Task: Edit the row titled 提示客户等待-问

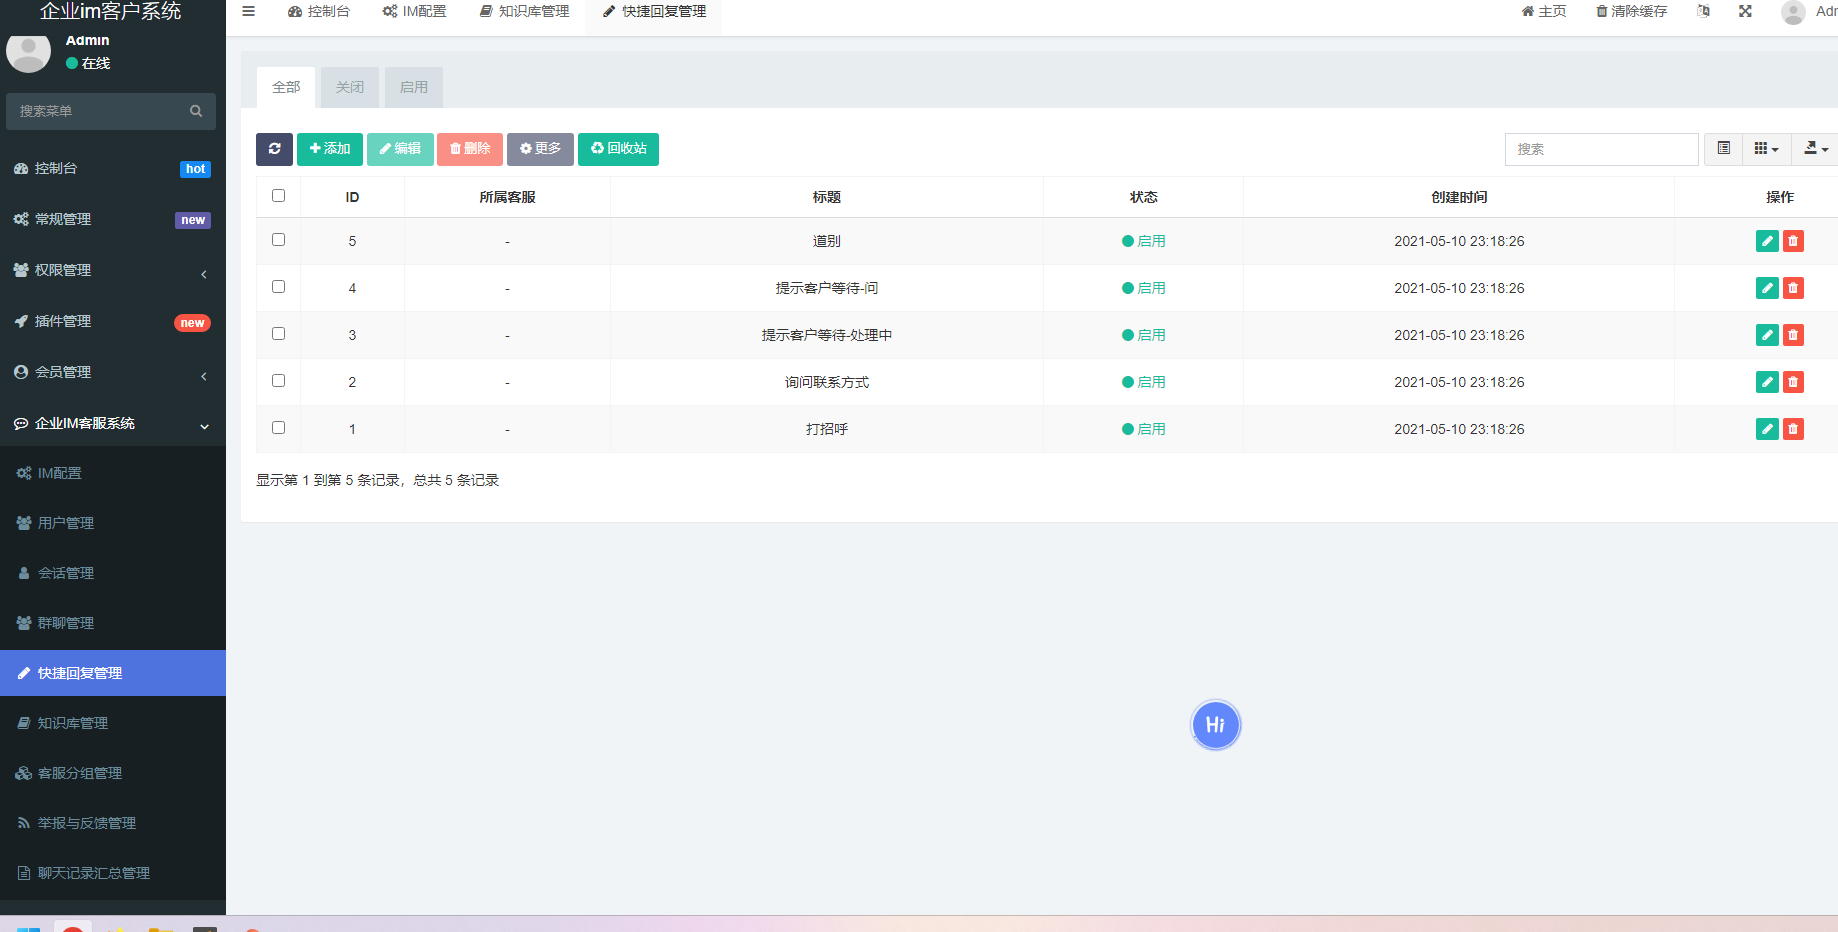Action: (1767, 288)
